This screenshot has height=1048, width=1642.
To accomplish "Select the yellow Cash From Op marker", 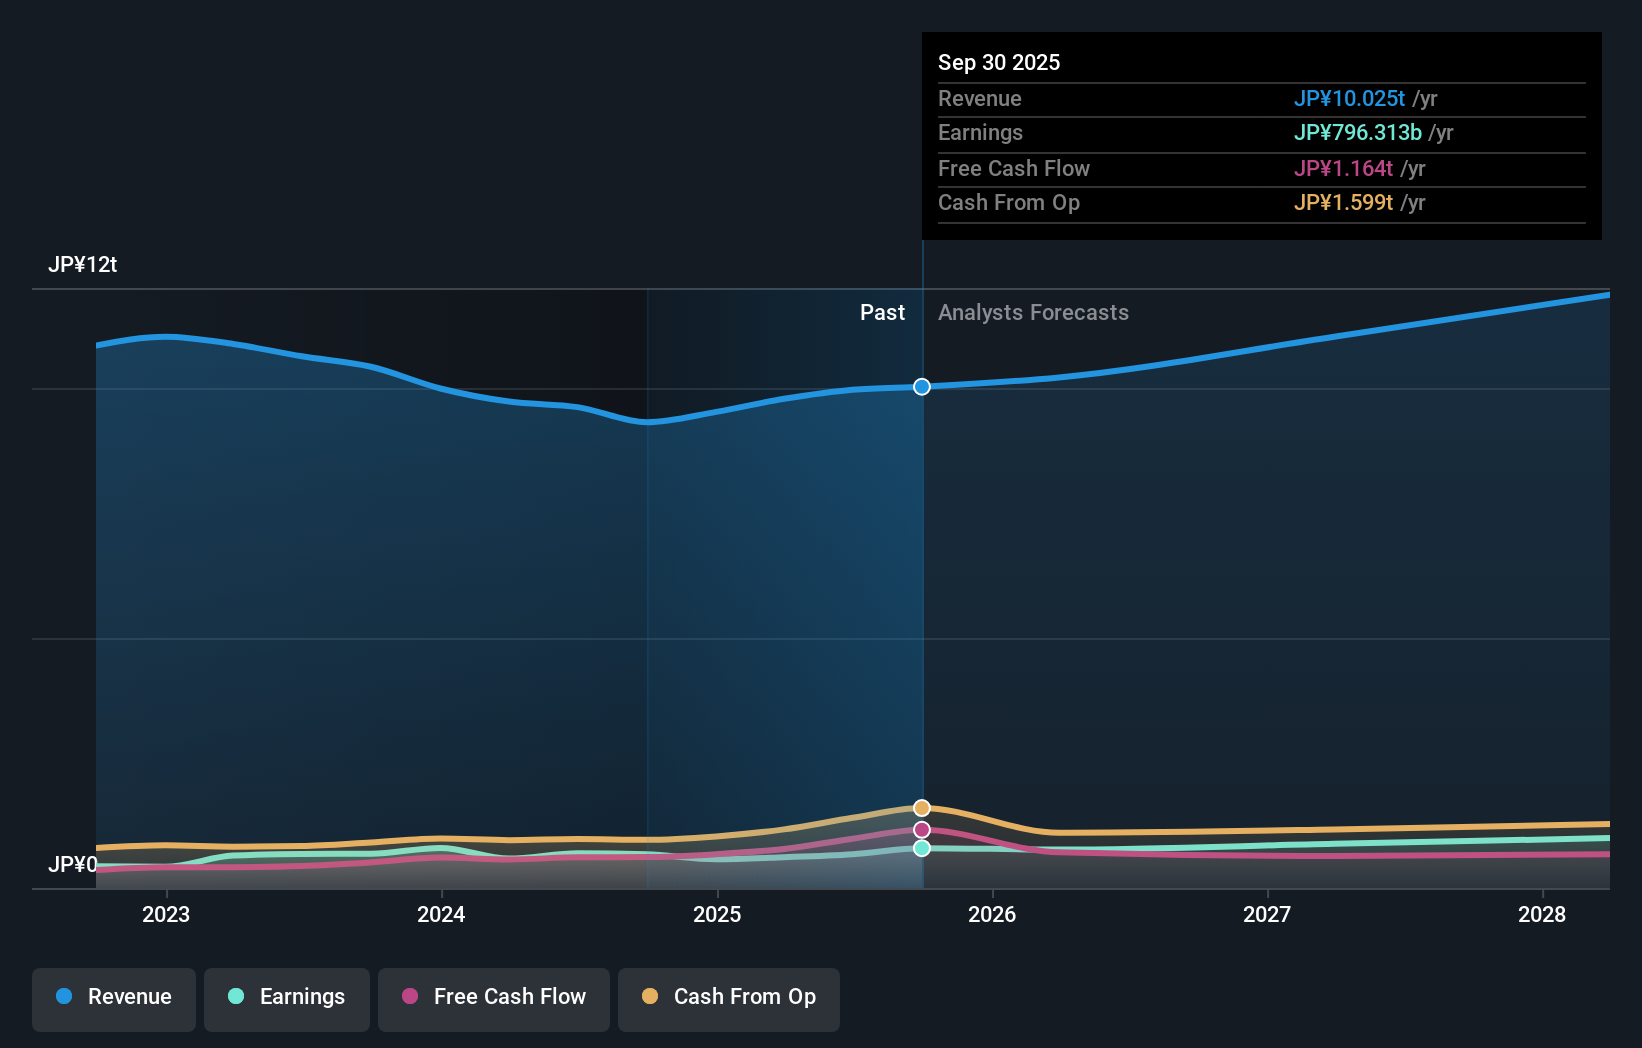I will pos(921,806).
